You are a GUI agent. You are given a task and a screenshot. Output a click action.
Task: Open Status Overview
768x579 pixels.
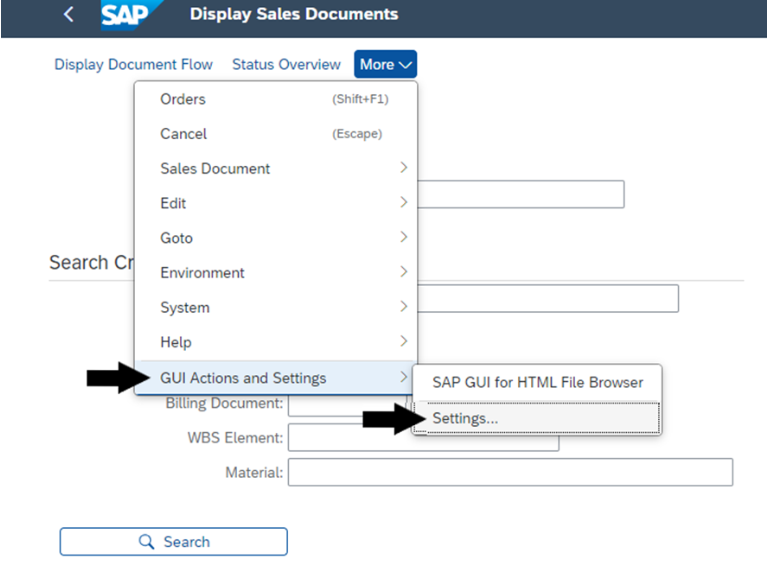point(286,65)
